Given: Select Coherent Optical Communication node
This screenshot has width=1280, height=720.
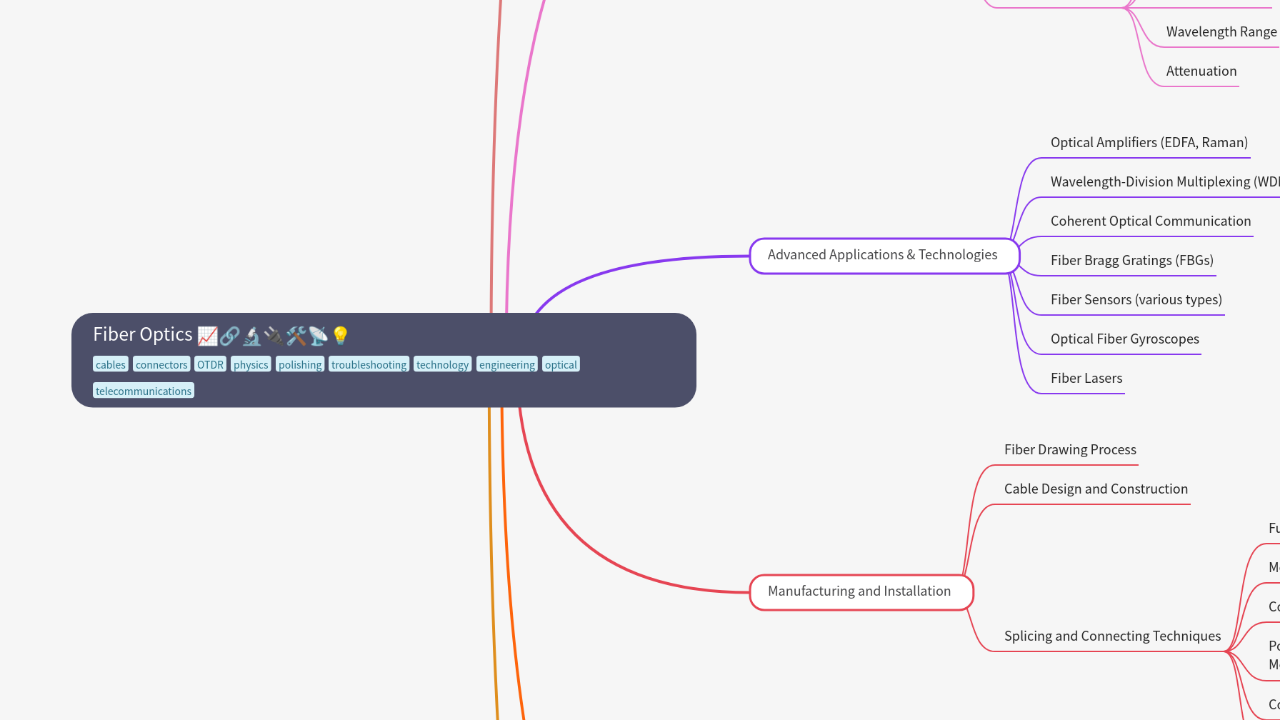Looking at the screenshot, I should point(1151,221).
